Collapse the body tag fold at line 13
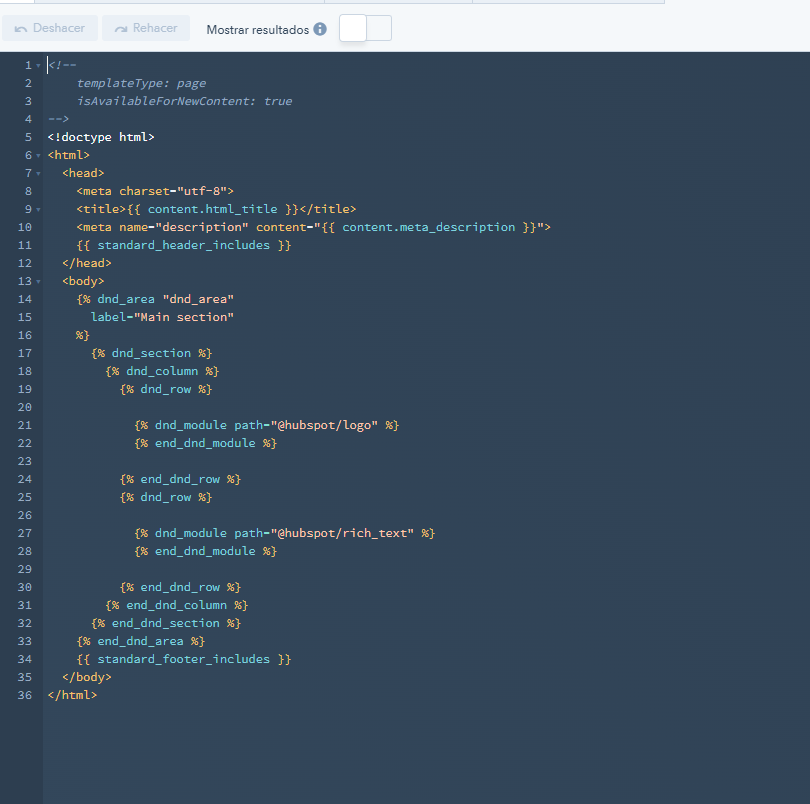810x804 pixels. 38,282
